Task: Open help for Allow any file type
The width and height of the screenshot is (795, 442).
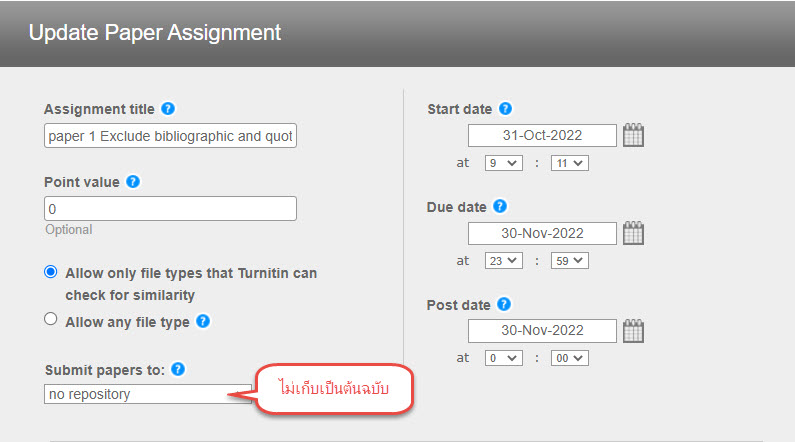Action: (203, 321)
